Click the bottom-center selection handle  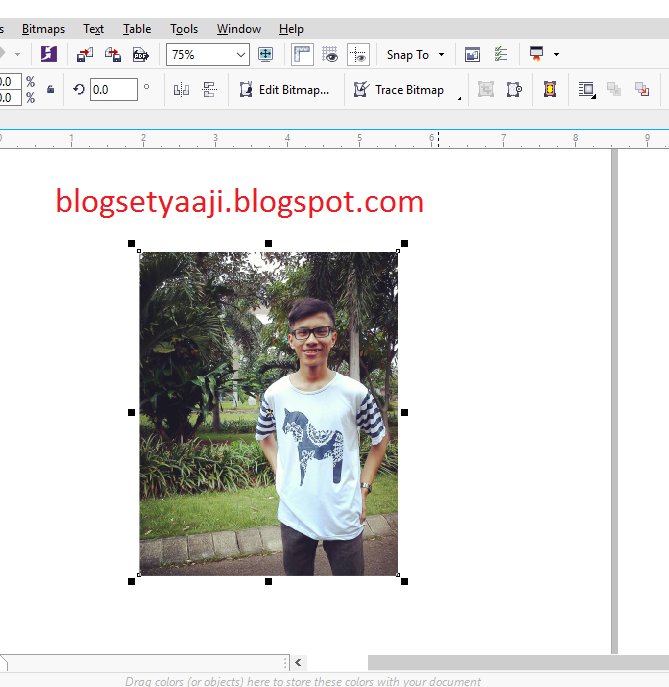(269, 581)
